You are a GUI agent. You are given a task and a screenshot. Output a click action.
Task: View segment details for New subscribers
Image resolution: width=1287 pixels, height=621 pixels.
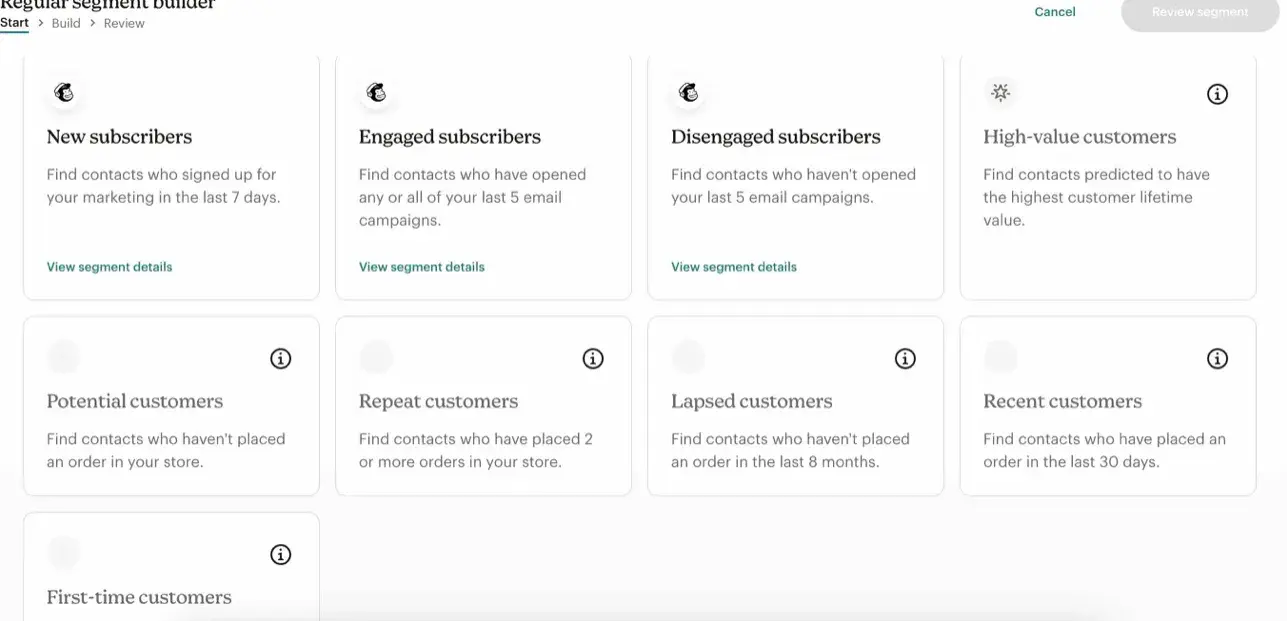[x=109, y=267]
